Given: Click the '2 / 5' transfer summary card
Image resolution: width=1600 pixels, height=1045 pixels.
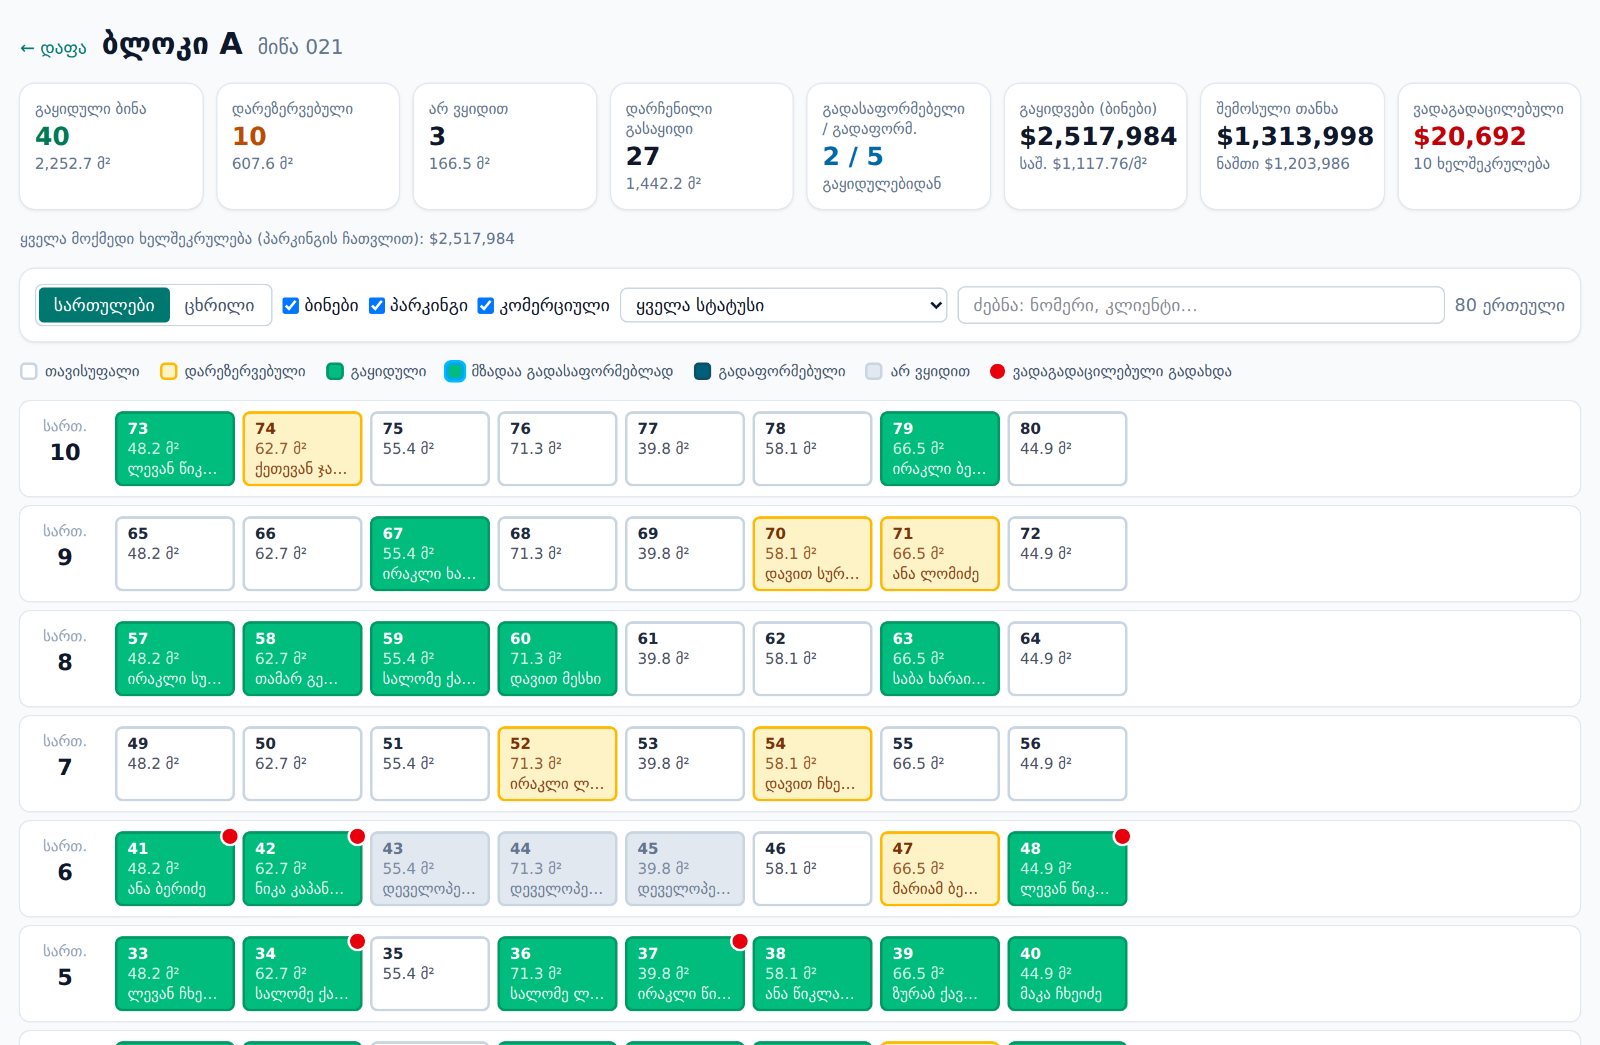Looking at the screenshot, I should (899, 146).
